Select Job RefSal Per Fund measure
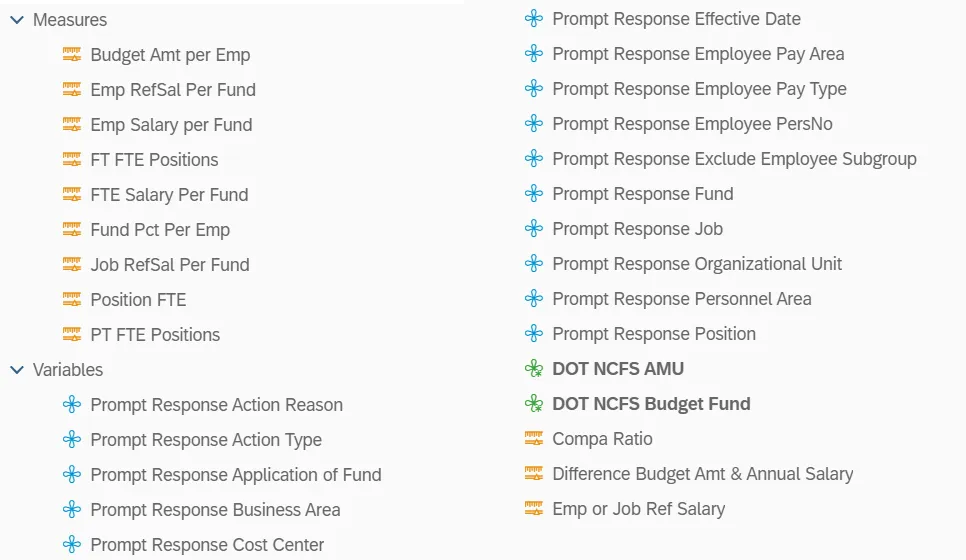The width and height of the screenshot is (966, 560). coord(170,265)
